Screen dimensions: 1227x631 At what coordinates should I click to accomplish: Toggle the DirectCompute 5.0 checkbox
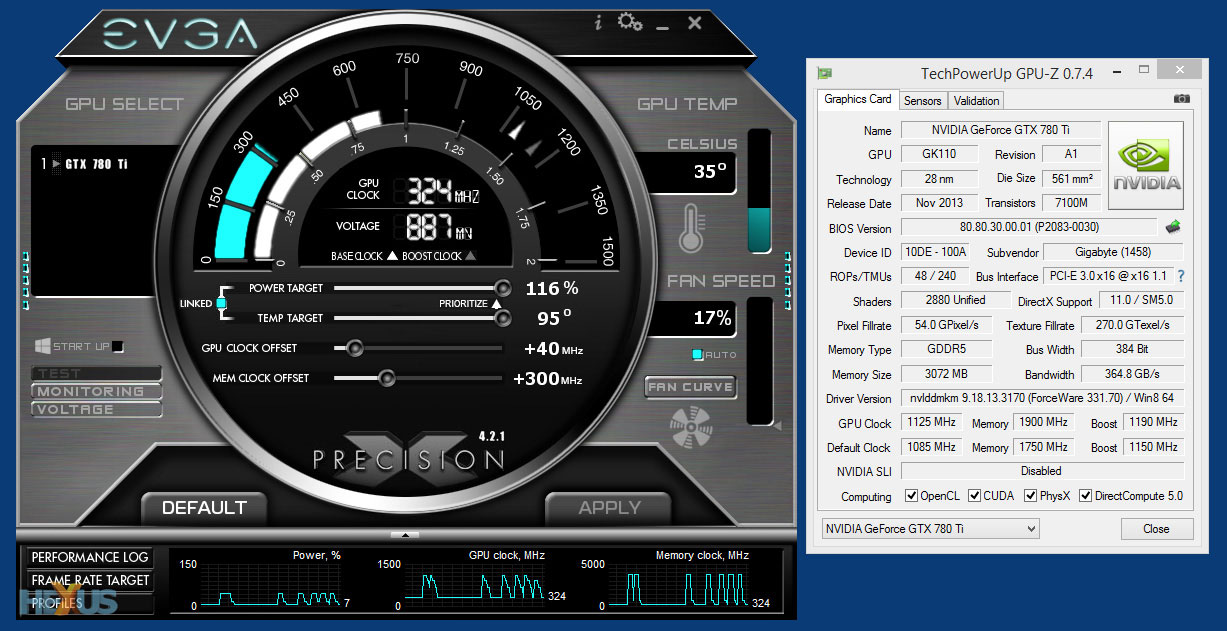(x=1085, y=496)
